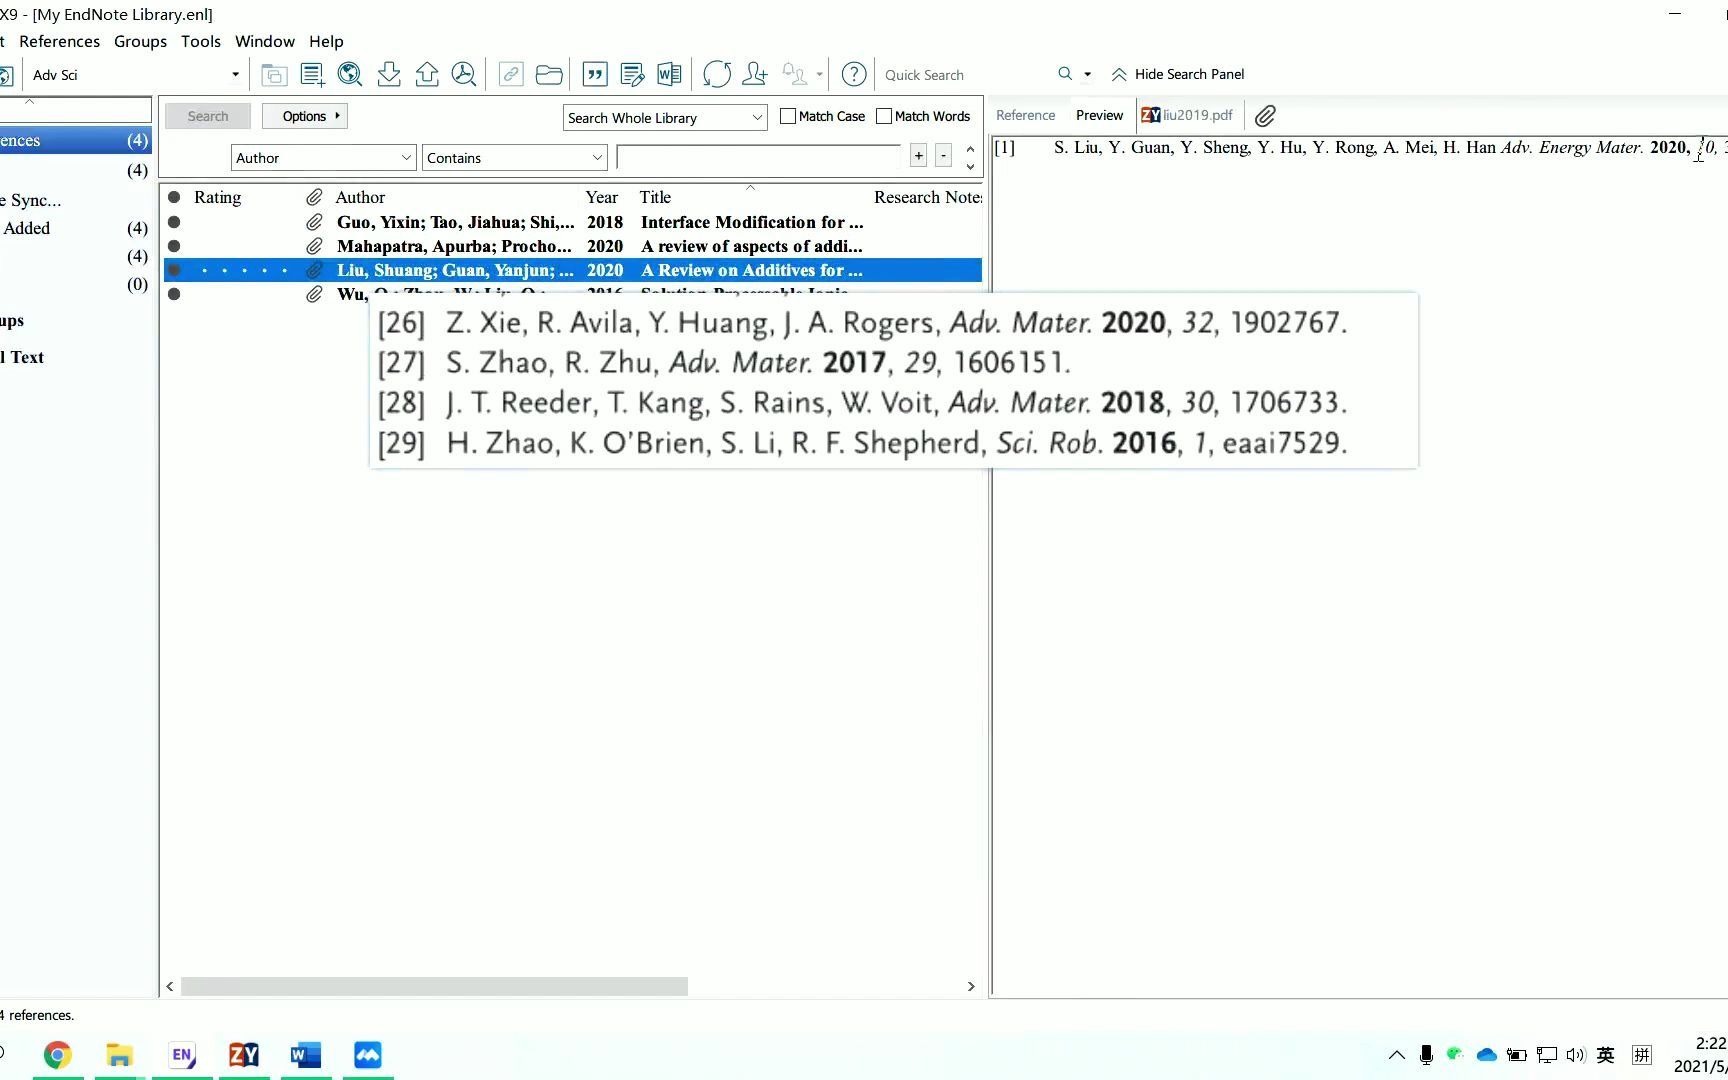Viewport: 1728px width, 1080px height.
Task: Click the Format Bibliography icon
Action: 632,74
